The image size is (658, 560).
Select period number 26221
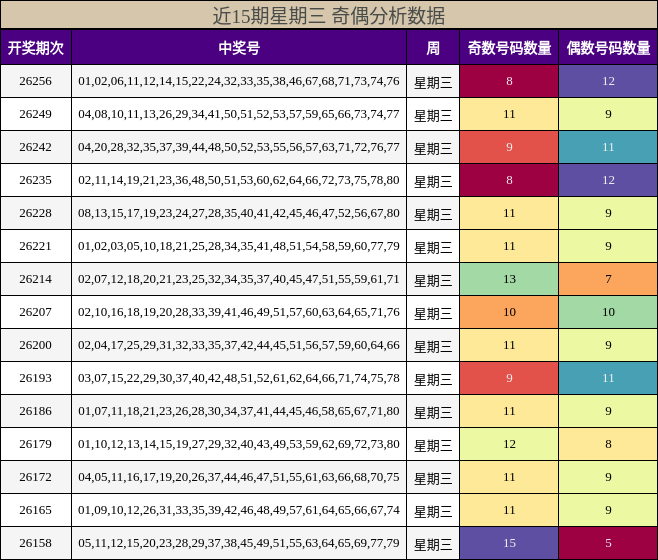[36, 246]
